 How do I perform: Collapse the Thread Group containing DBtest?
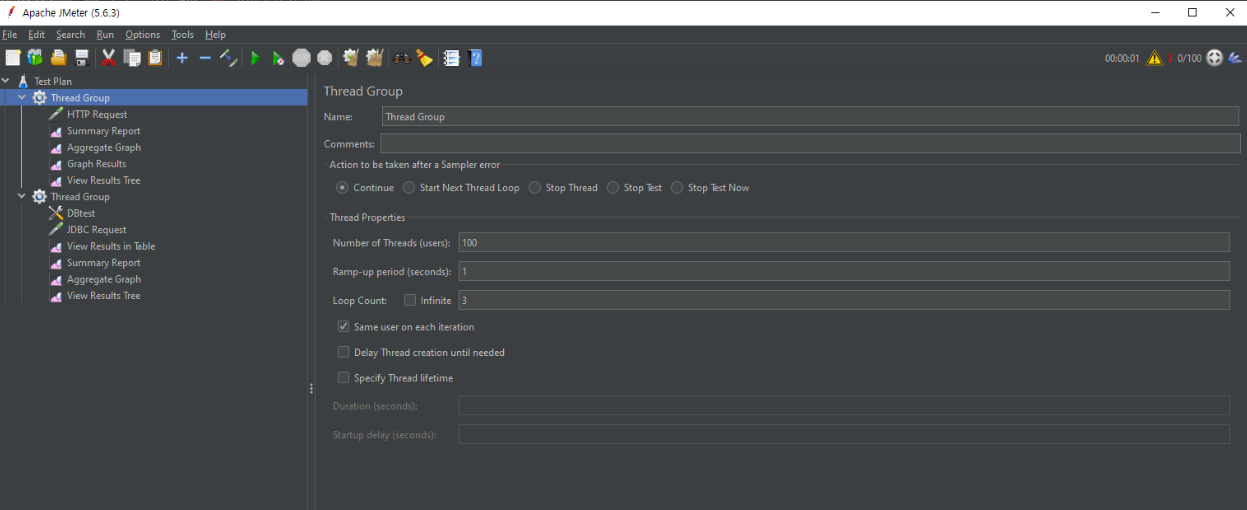22,197
